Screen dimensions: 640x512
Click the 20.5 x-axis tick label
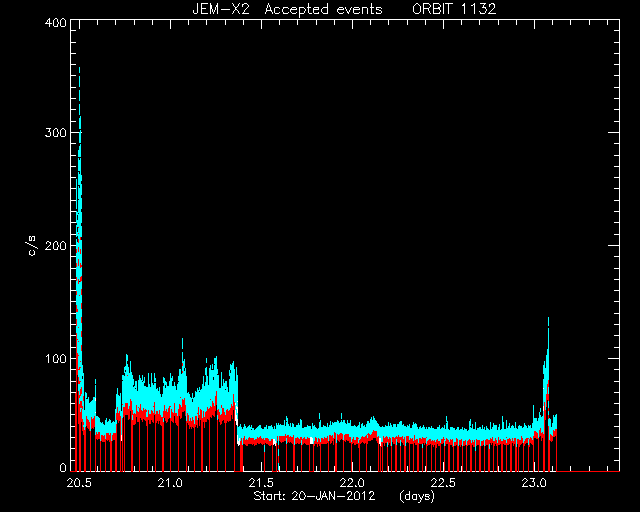79,483
